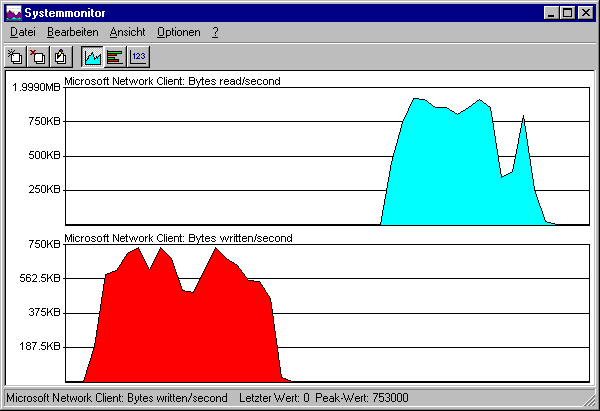Screen dimensions: 600x411
Task: Click the Edit item toolbar icon
Action: click(61, 57)
